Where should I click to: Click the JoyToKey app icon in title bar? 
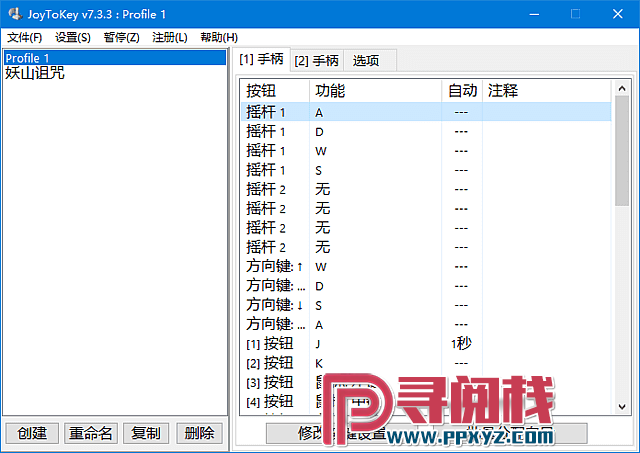coord(15,14)
